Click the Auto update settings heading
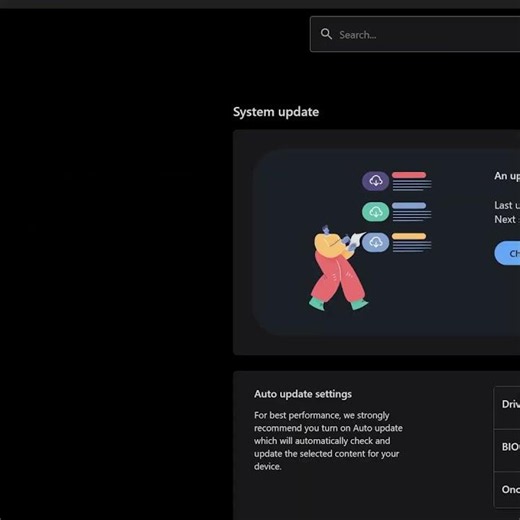The width and height of the screenshot is (520, 520). point(303,394)
